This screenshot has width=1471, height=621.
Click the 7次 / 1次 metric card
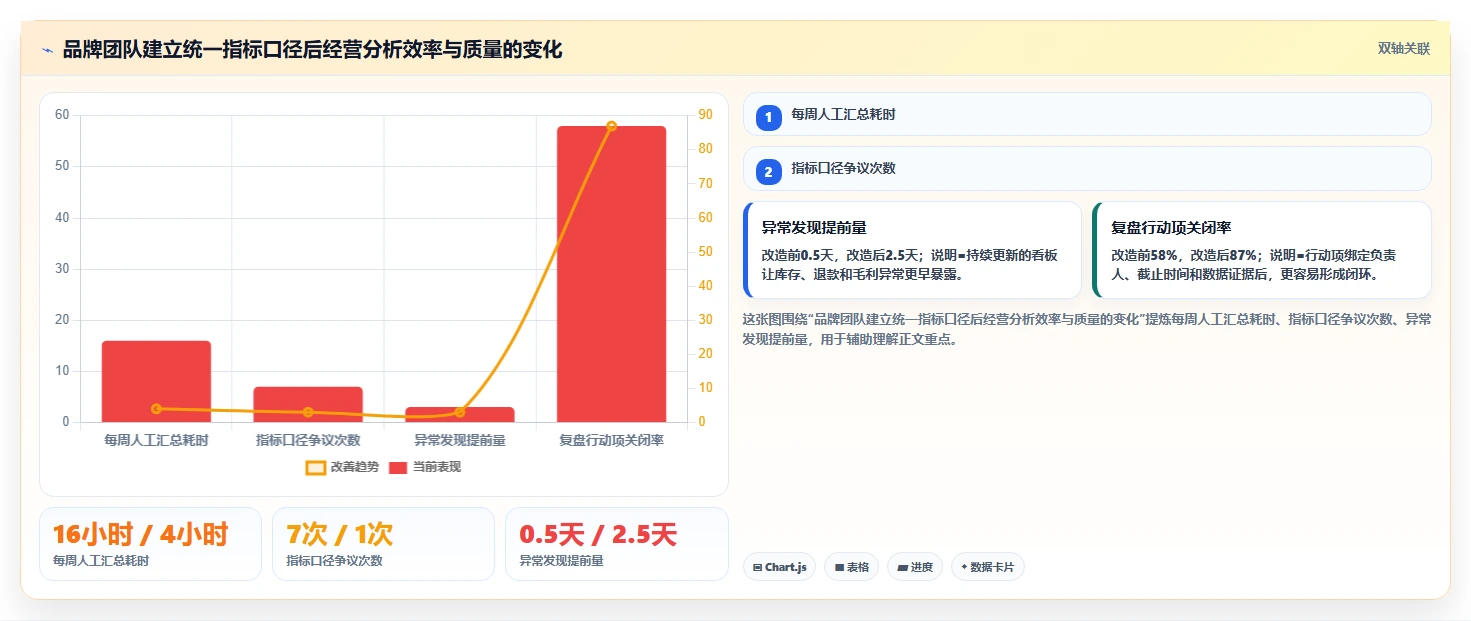(x=383, y=544)
